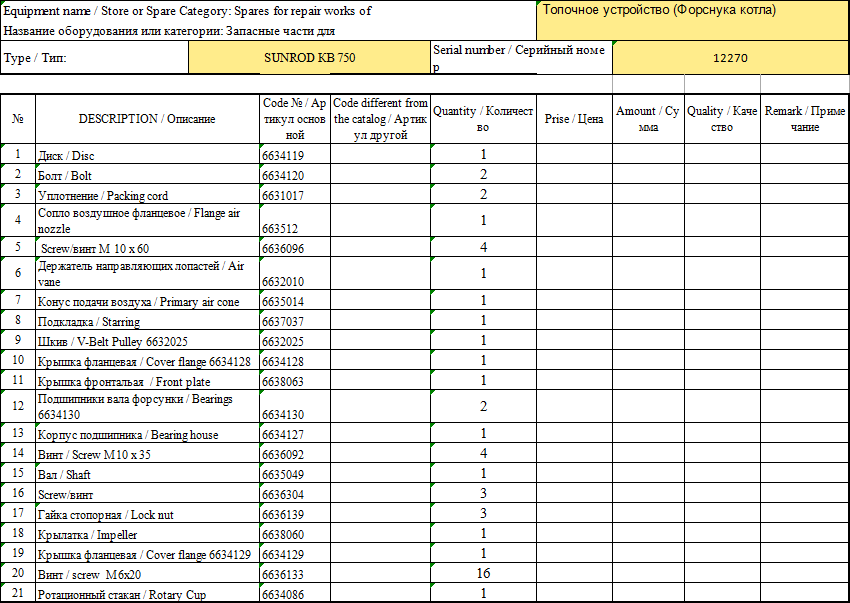The height and width of the screenshot is (603, 850).
Task: Click the "Вал / Shaft" description cell
Action: tap(147, 474)
